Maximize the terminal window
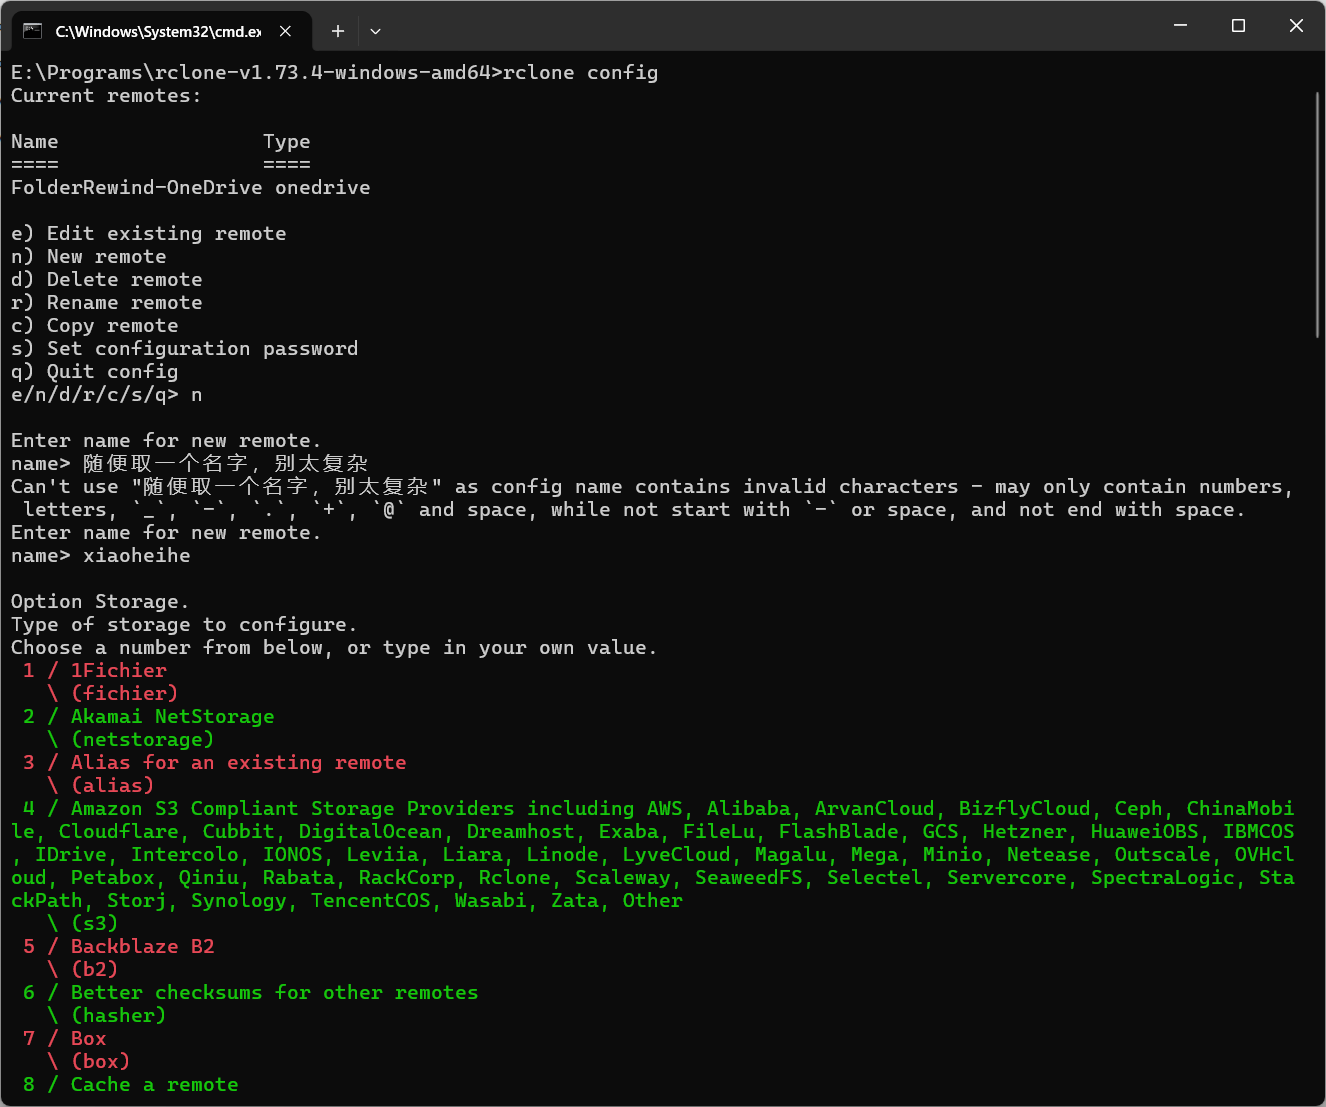Image resolution: width=1326 pixels, height=1107 pixels. (x=1238, y=25)
